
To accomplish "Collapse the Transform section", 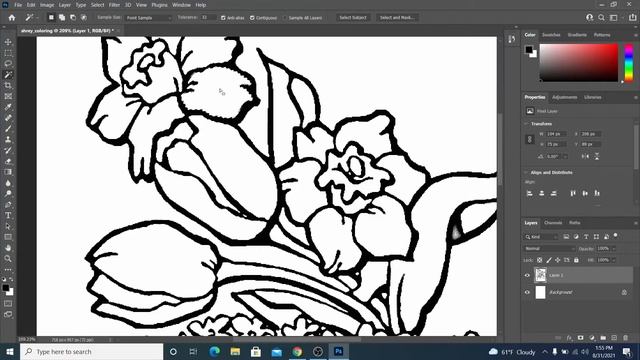I will point(526,124).
